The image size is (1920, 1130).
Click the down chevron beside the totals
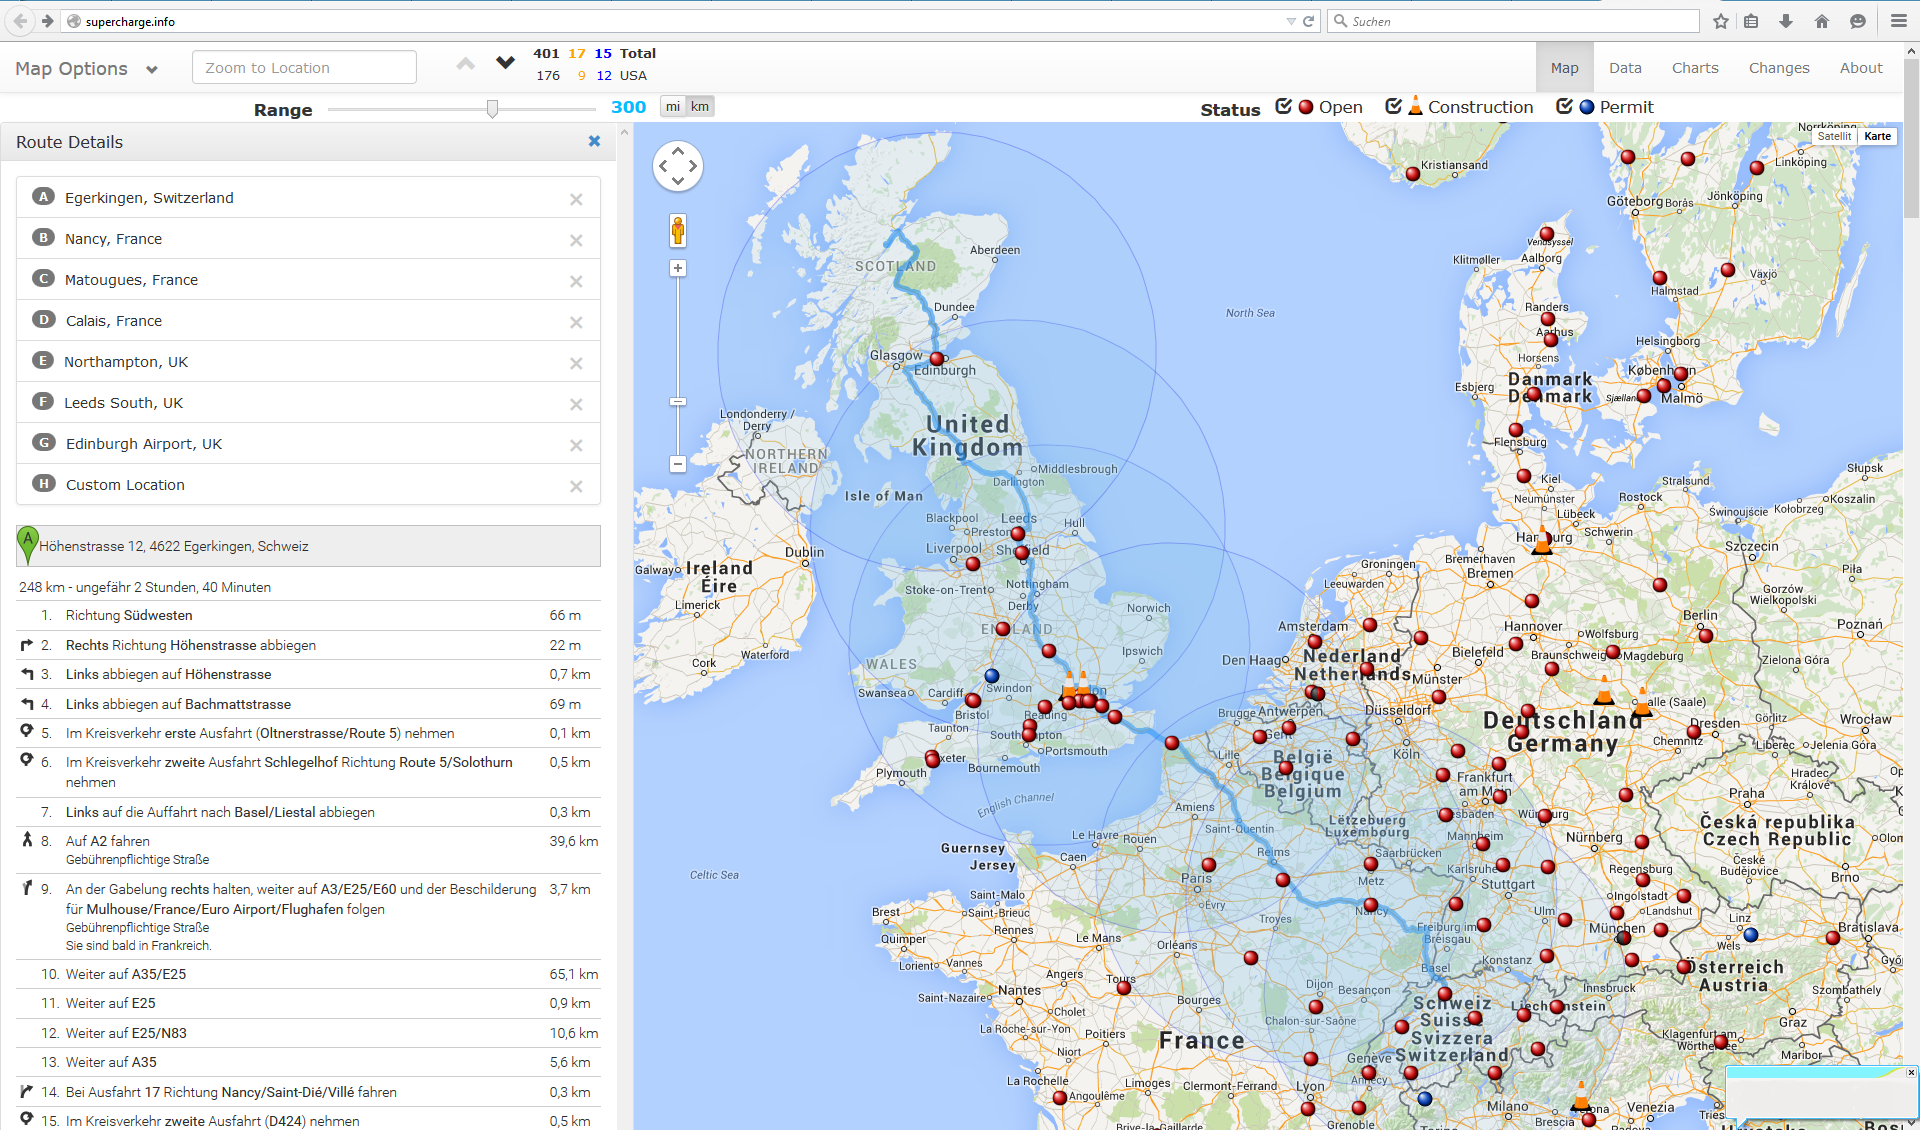(505, 63)
